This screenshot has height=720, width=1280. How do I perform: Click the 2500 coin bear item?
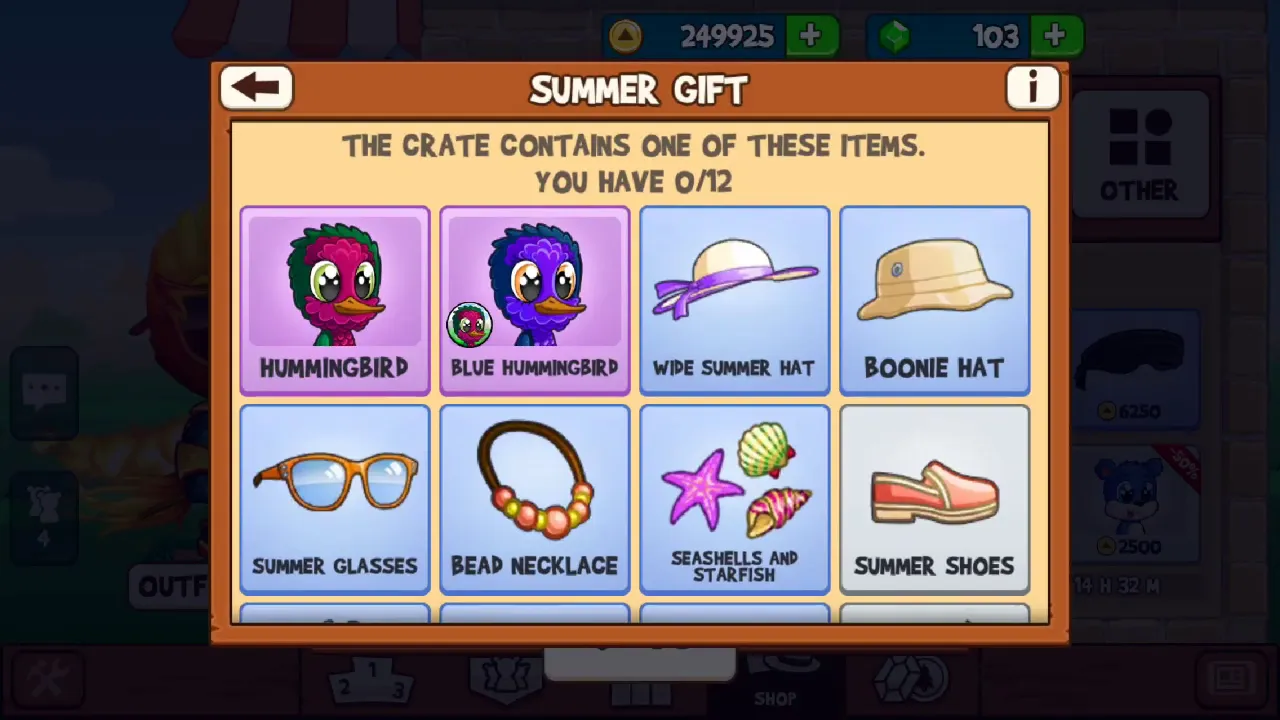pyautogui.click(x=1135, y=505)
